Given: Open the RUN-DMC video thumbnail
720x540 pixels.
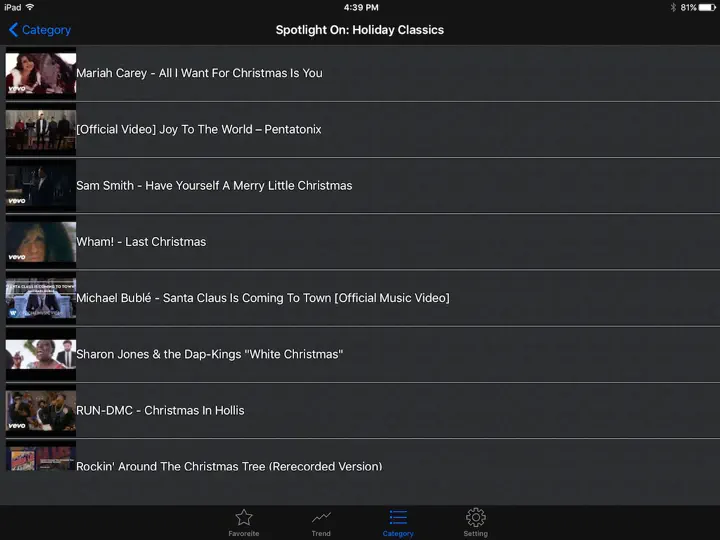Looking at the screenshot, I should coord(41,411).
